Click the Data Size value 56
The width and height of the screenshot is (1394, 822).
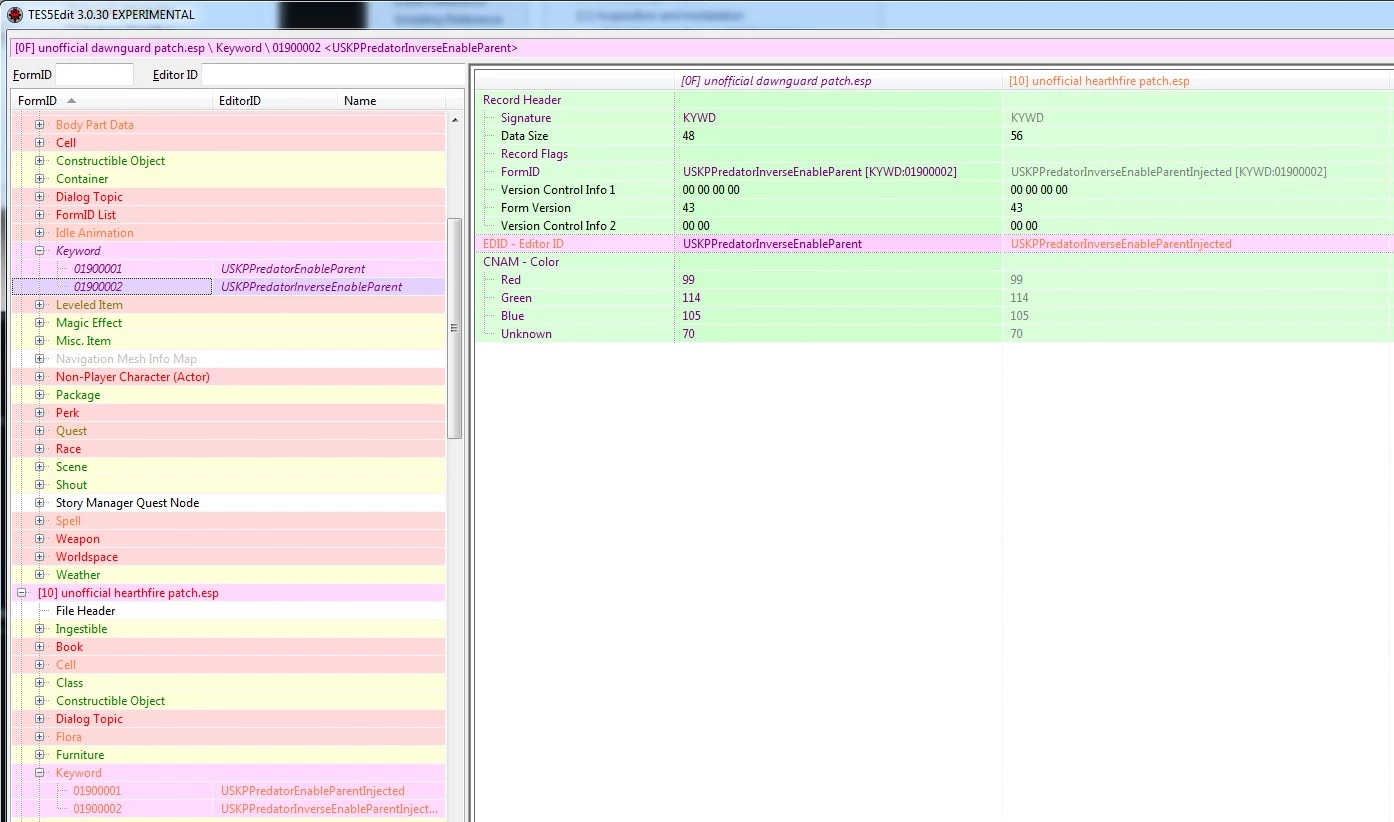coord(1017,136)
